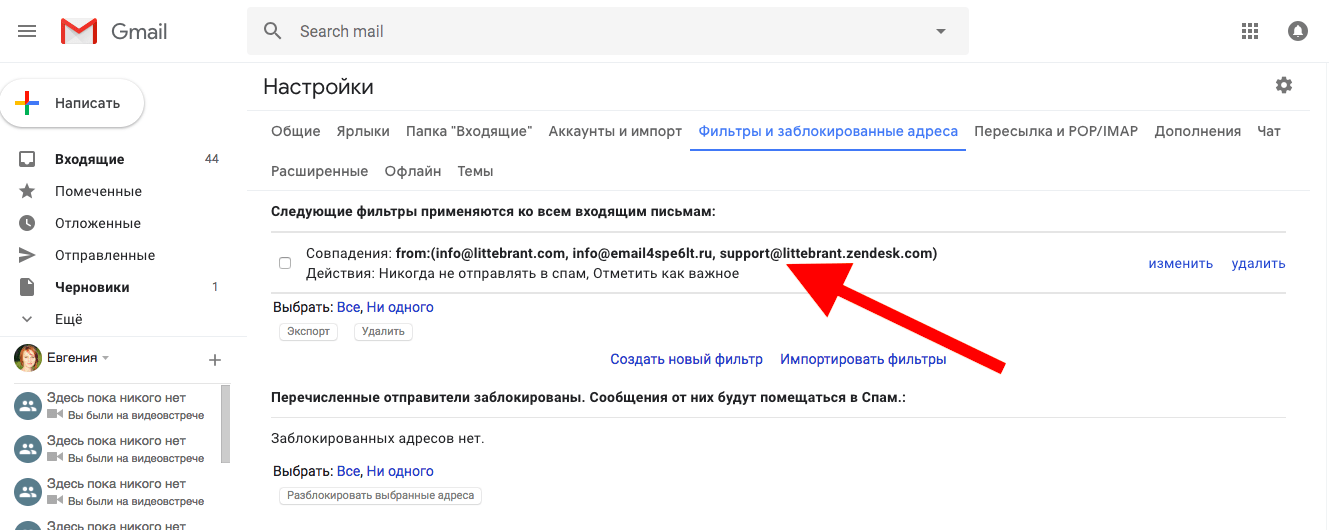The height and width of the screenshot is (530, 1329).
Task: Open the Отложенные snoozed folder
Action: pyautogui.click(x=97, y=223)
